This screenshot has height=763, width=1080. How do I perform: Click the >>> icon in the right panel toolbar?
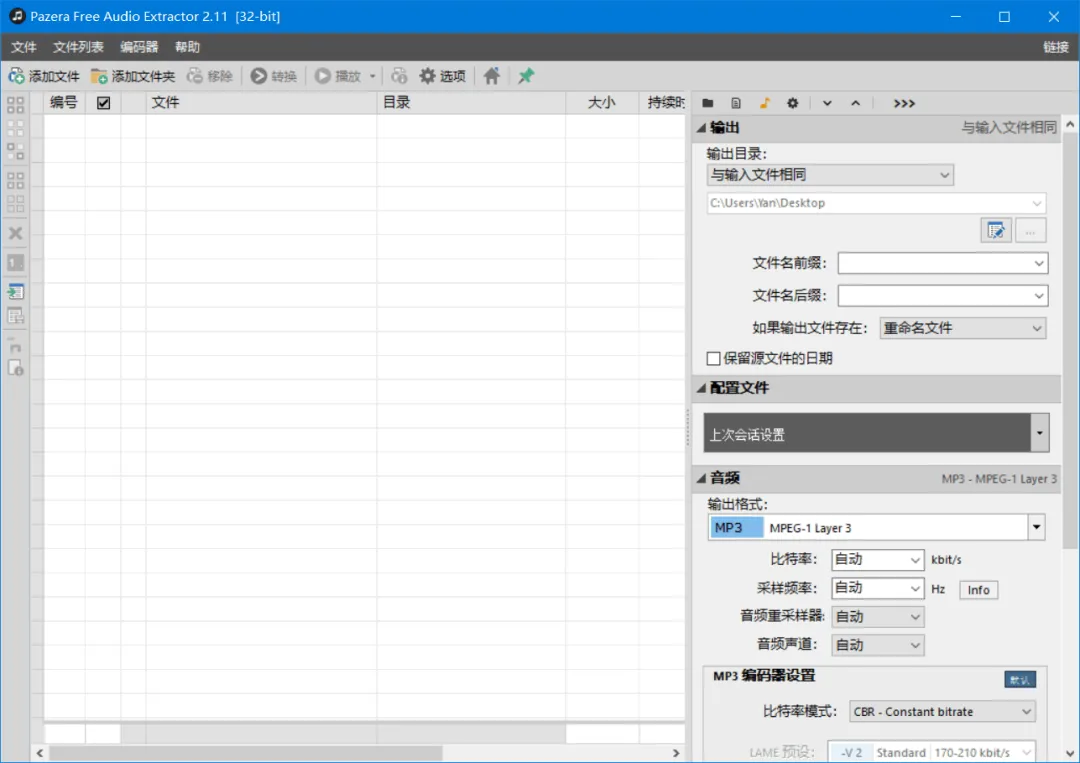(x=904, y=103)
